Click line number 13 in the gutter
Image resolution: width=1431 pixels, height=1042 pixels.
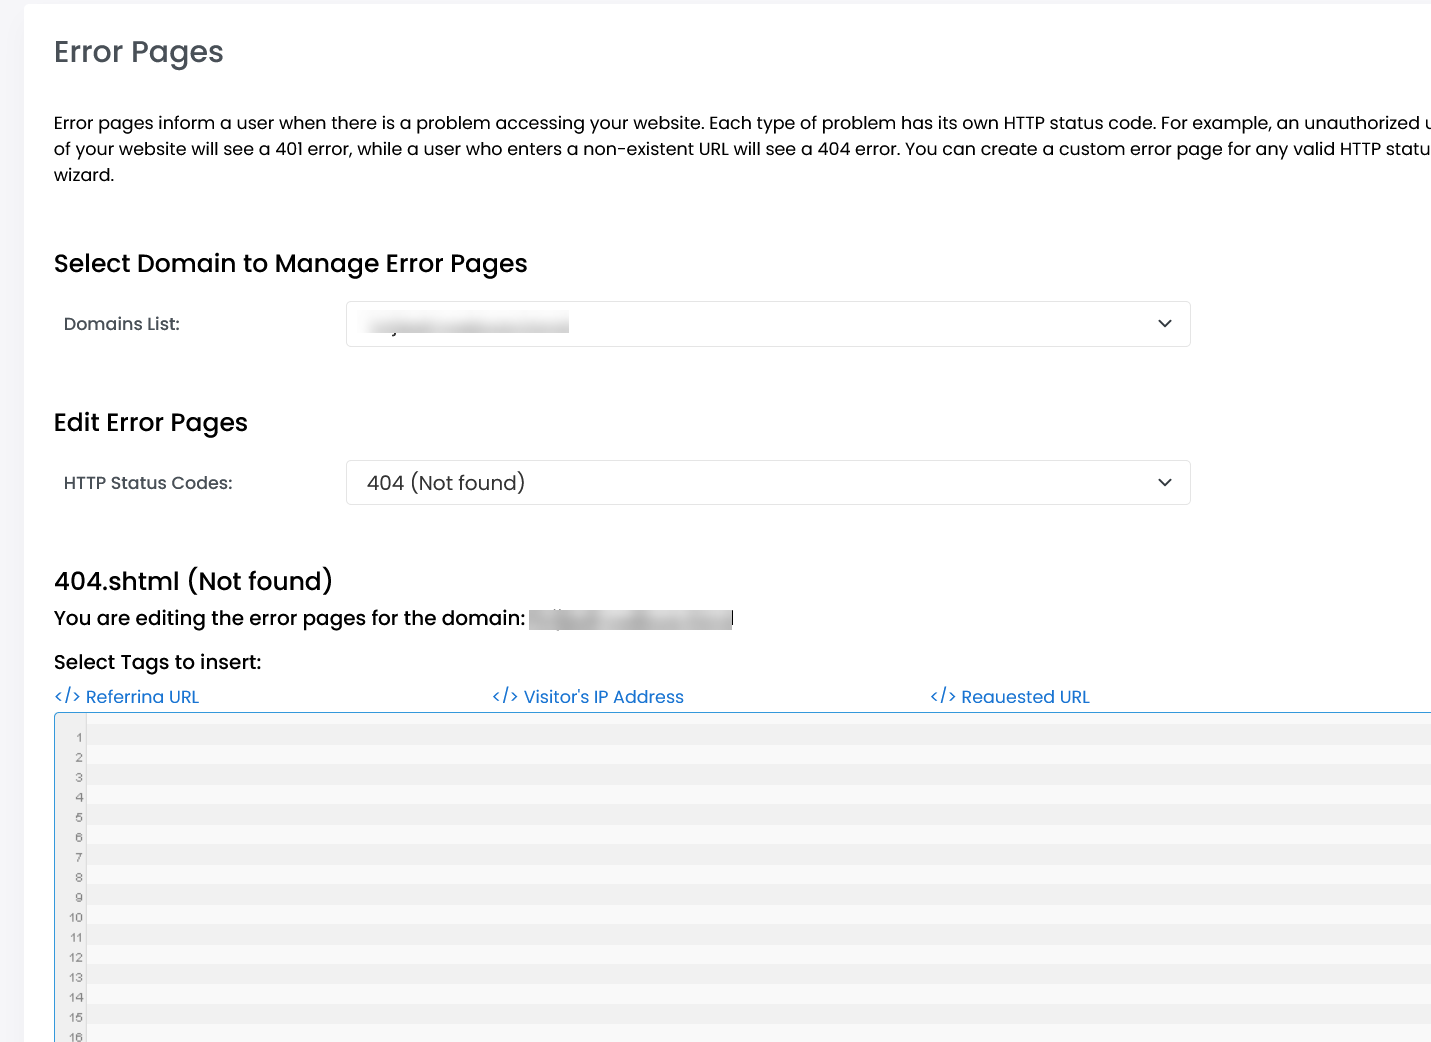click(76, 977)
